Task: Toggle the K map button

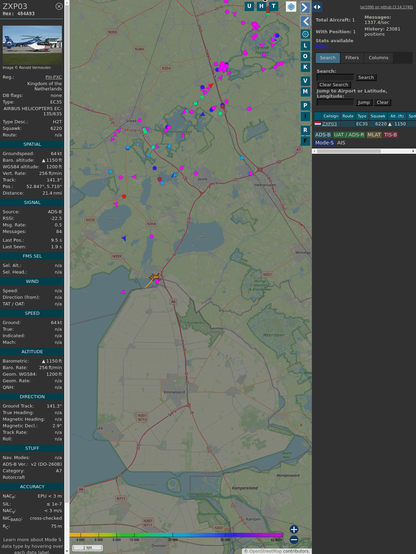Action: (305, 67)
